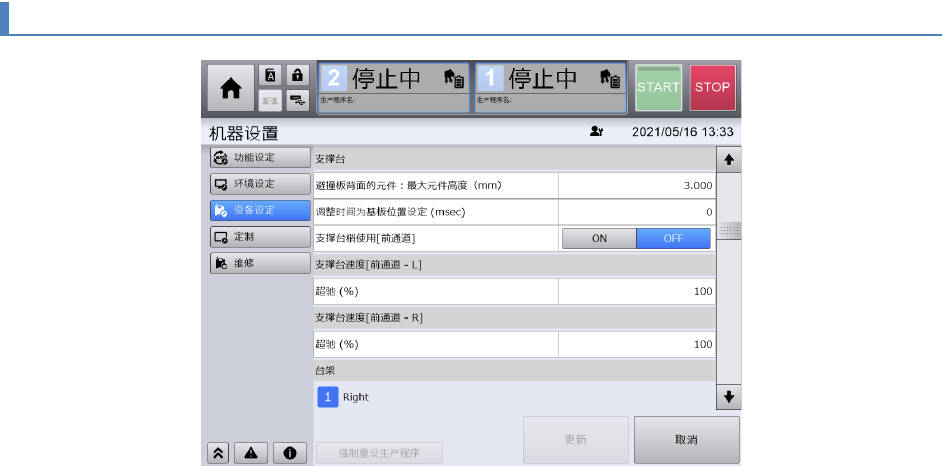Image resolution: width=942 pixels, height=466 pixels.
Task: Select the 1 Right 台架 entry
Action: 343,397
